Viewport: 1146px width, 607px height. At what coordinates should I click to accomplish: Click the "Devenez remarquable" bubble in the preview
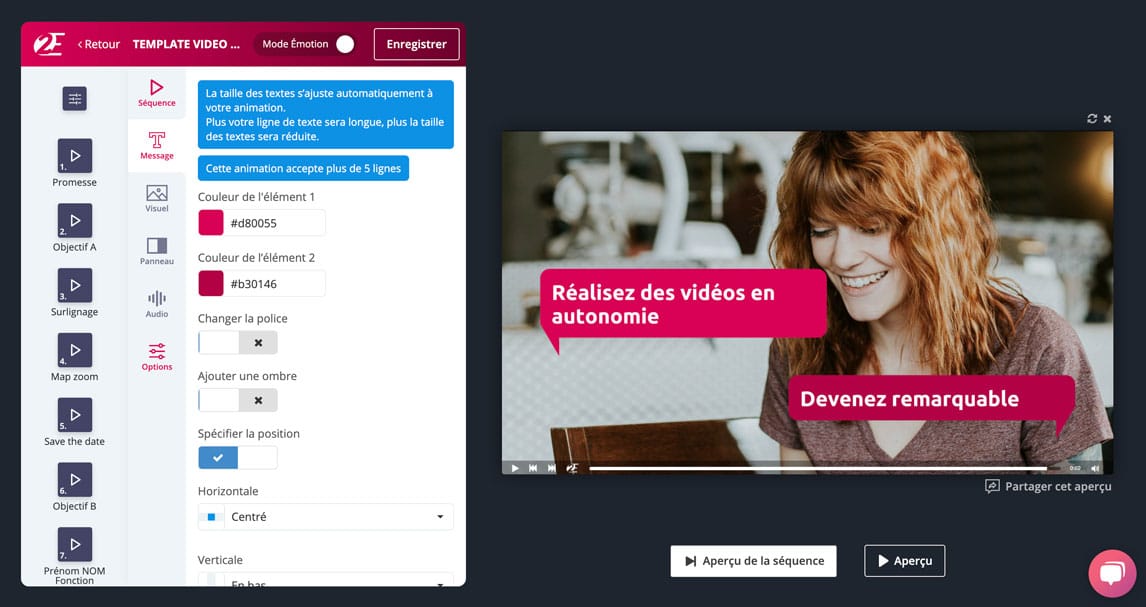[931, 399]
